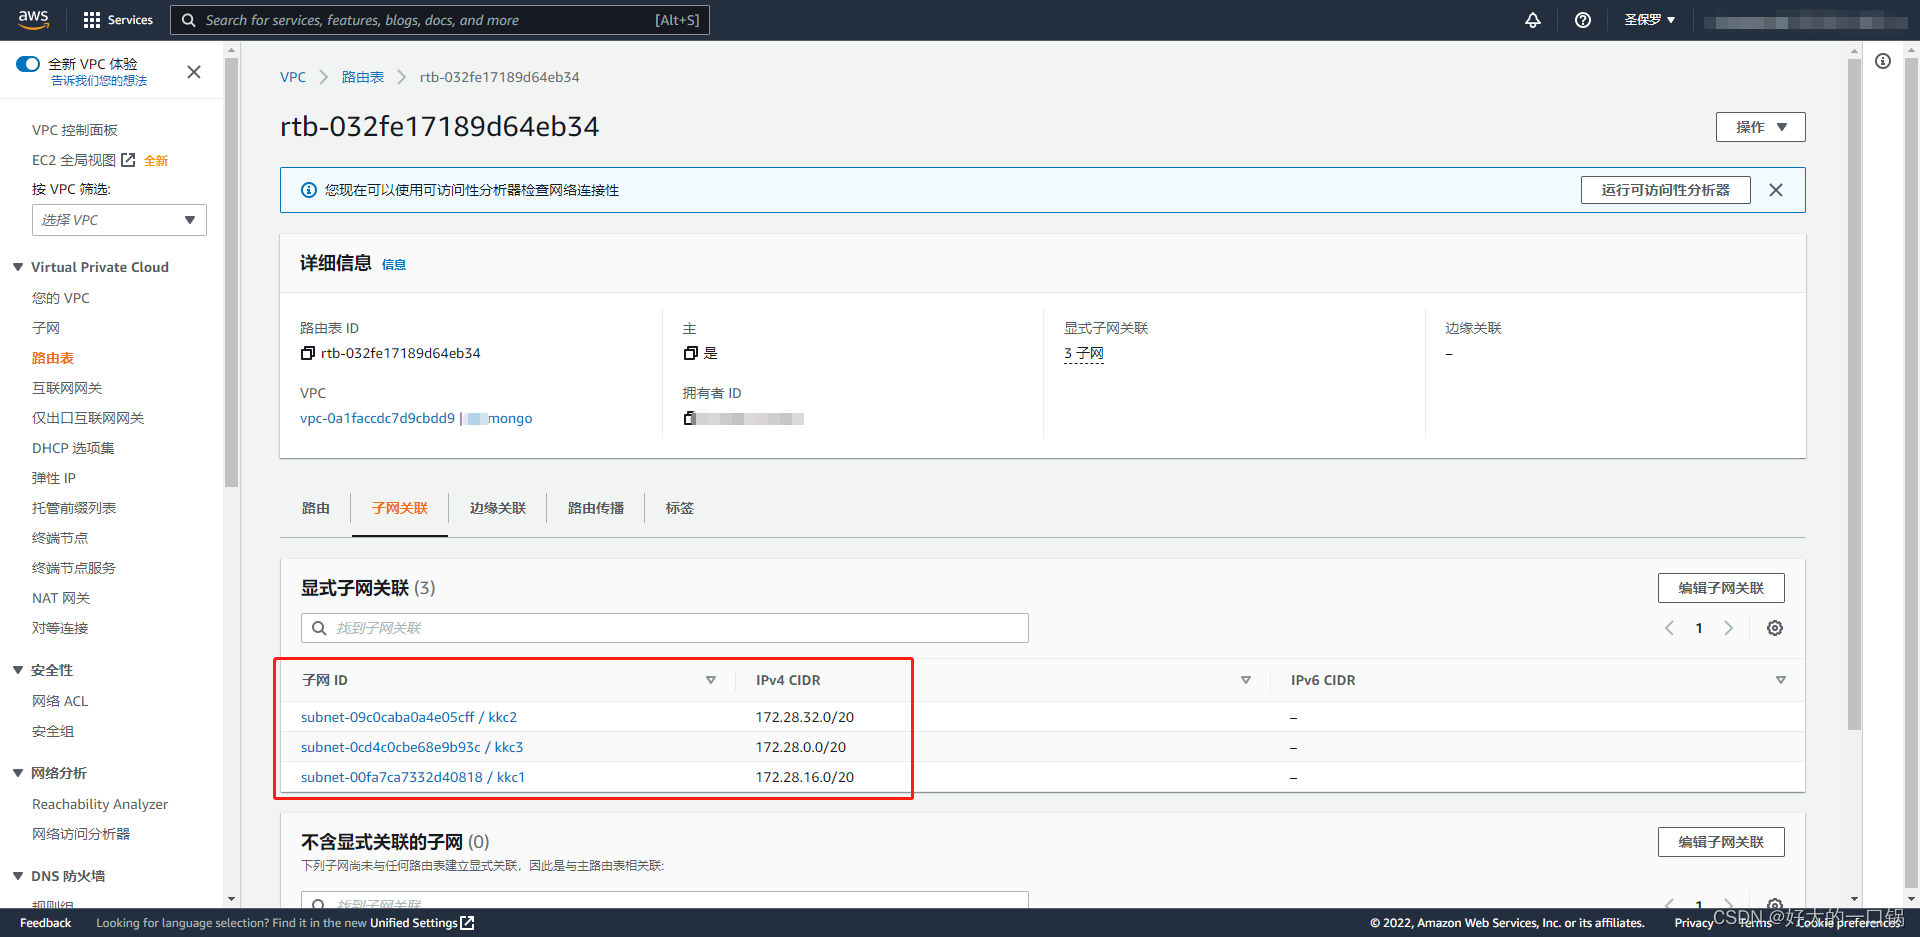This screenshot has width=1920, height=937.
Task: Open the notifications bell icon
Action: (x=1532, y=20)
